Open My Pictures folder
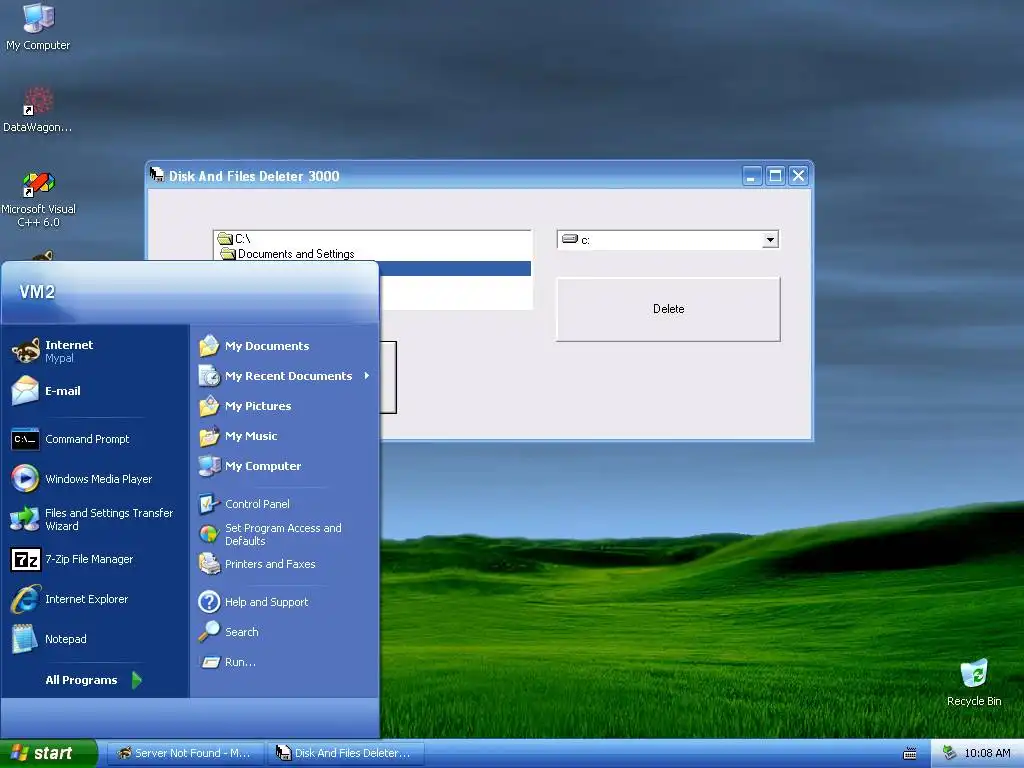Viewport: 1024px width, 768px height. (285, 406)
